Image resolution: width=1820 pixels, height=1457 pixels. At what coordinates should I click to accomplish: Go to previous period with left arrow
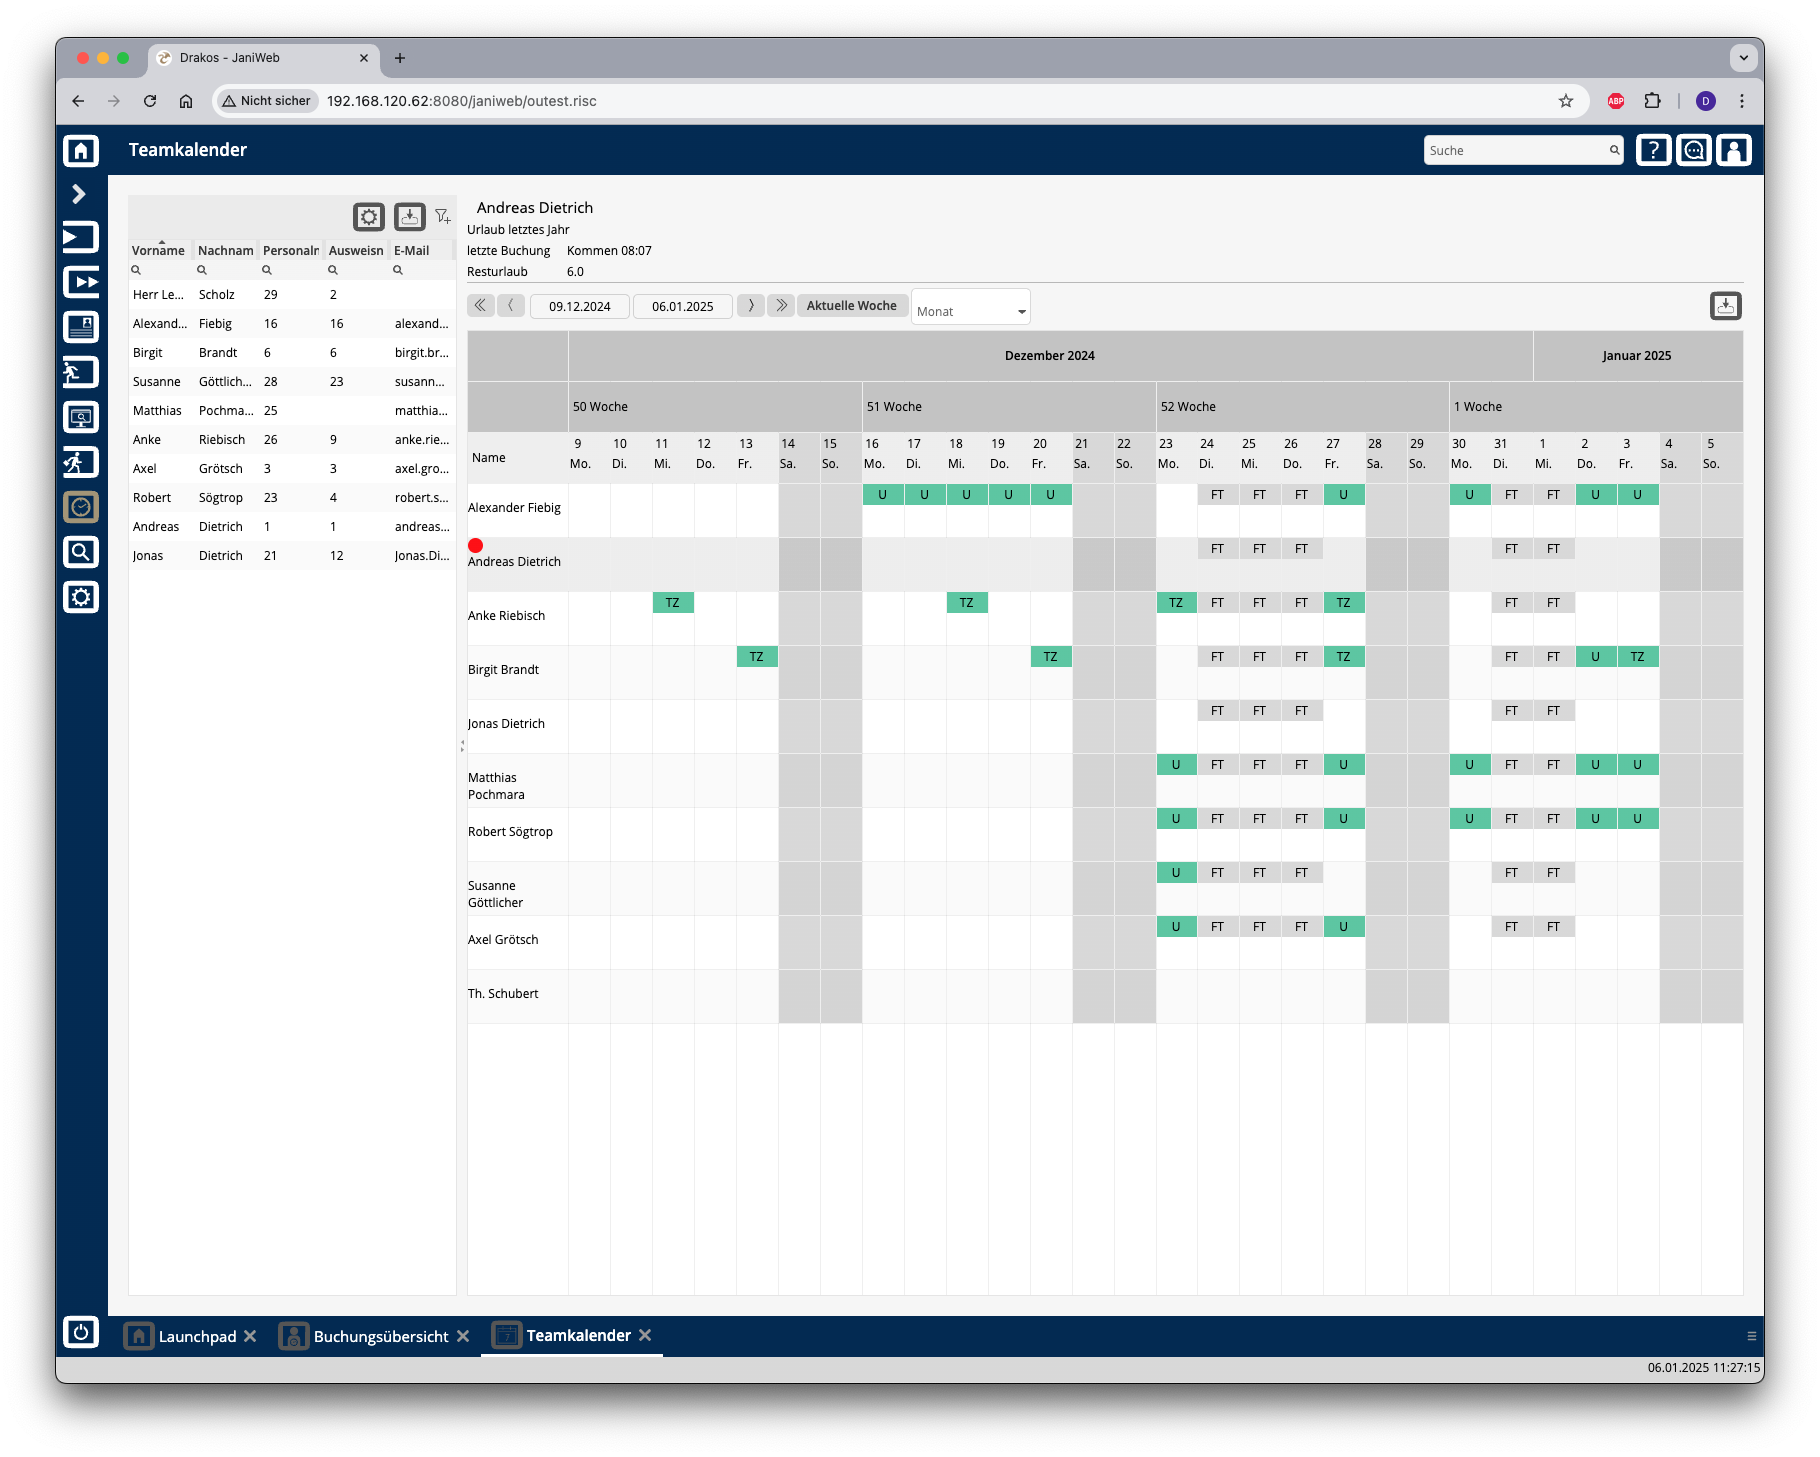click(511, 305)
